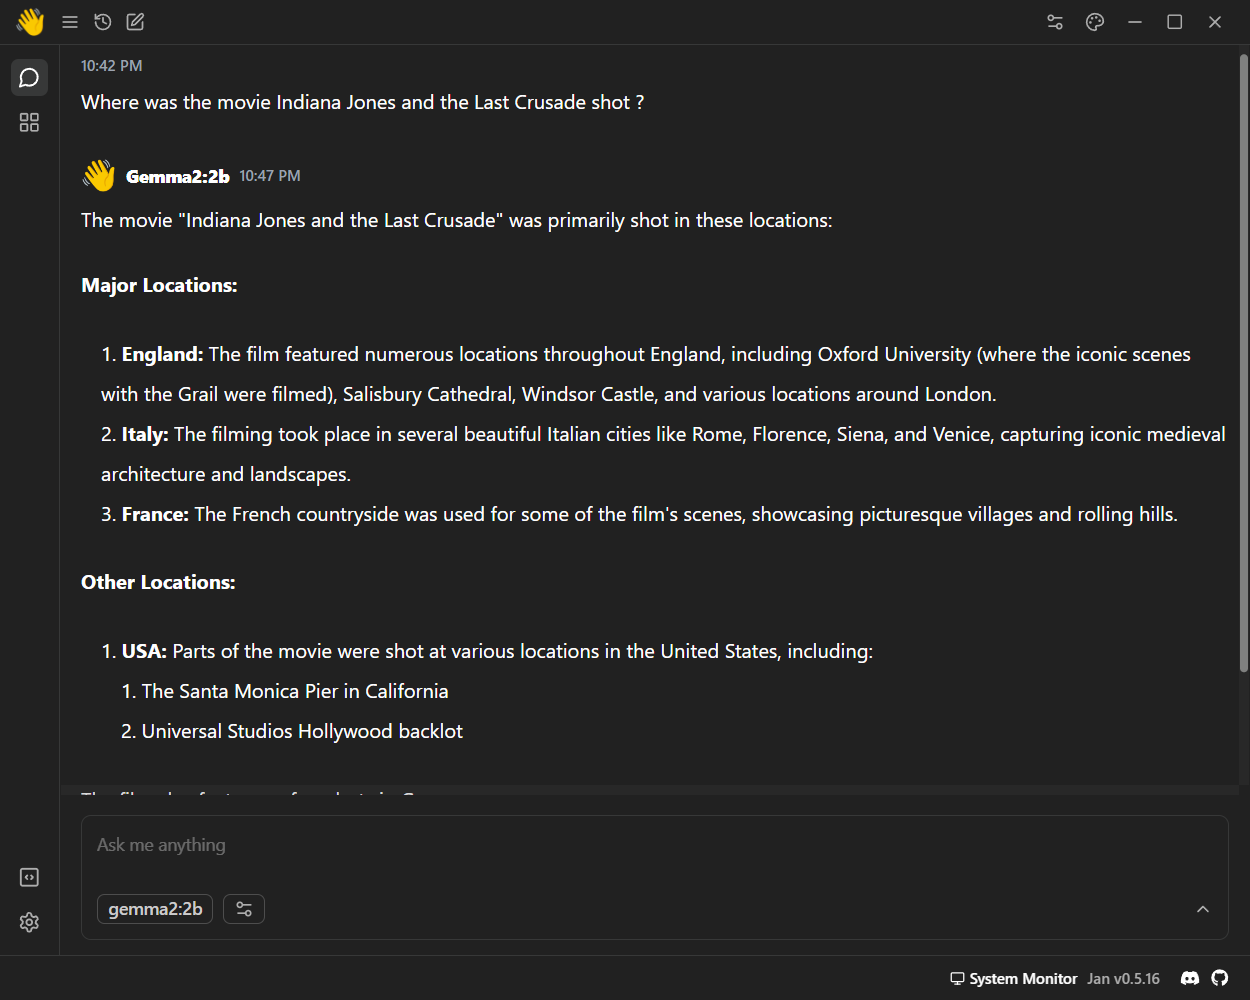The width and height of the screenshot is (1250, 1000).
Task: Open the Local API Server panel
Action: click(x=29, y=877)
